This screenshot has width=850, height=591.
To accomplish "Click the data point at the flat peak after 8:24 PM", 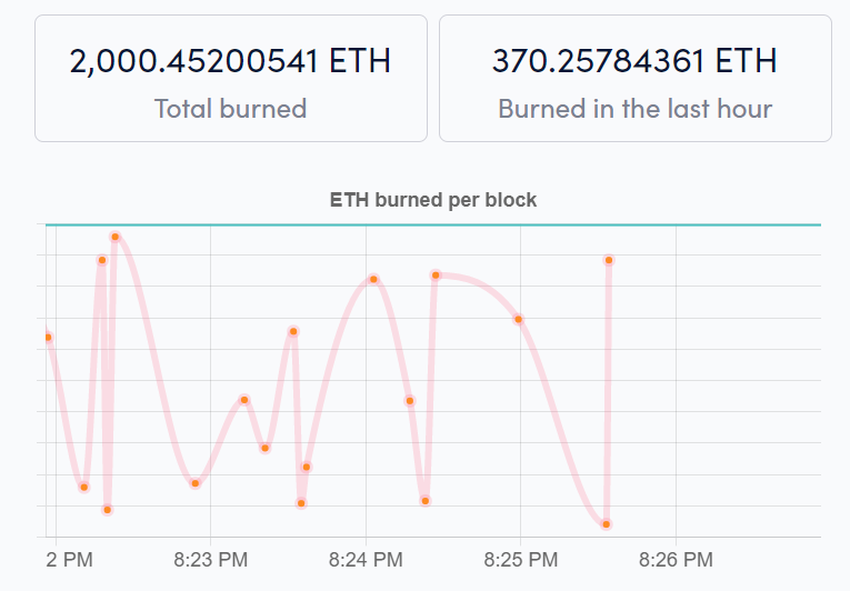I will (x=436, y=275).
